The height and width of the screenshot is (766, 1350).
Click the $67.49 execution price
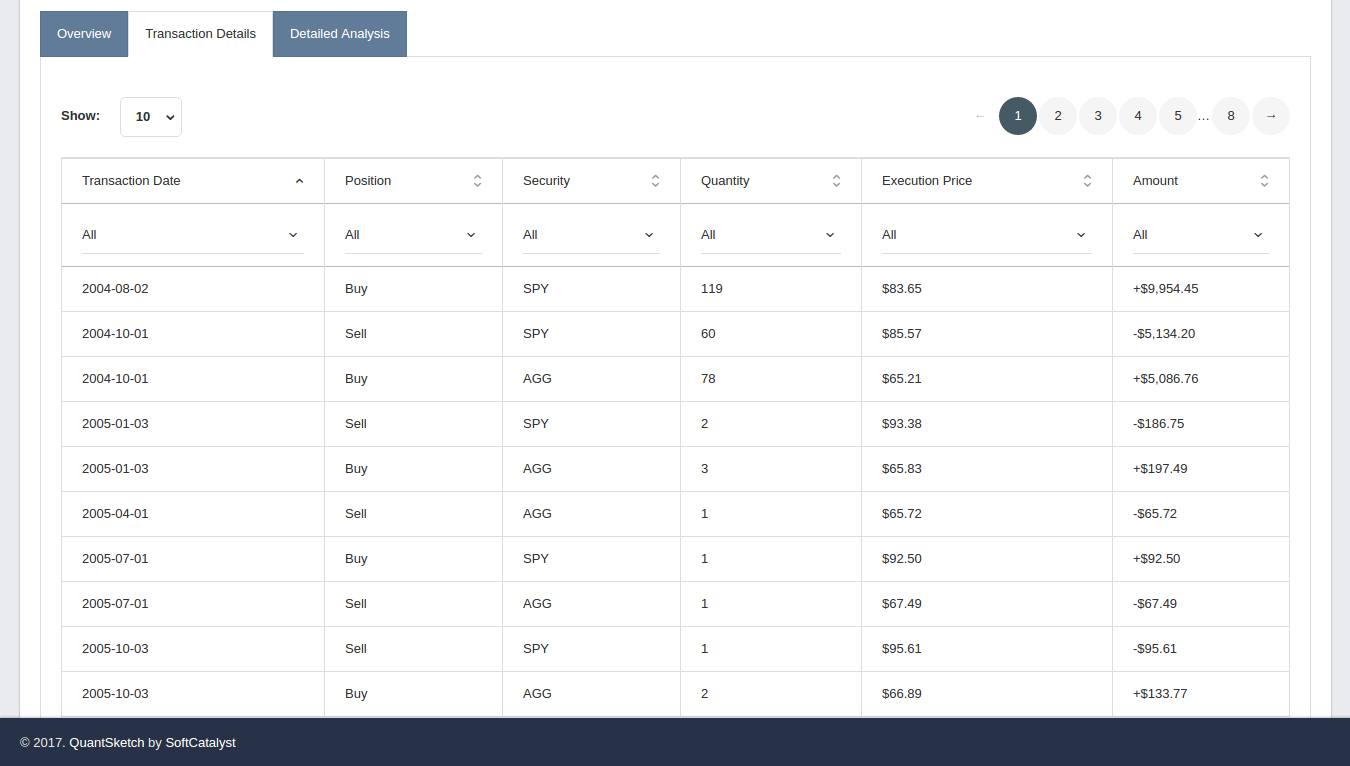pyautogui.click(x=902, y=604)
